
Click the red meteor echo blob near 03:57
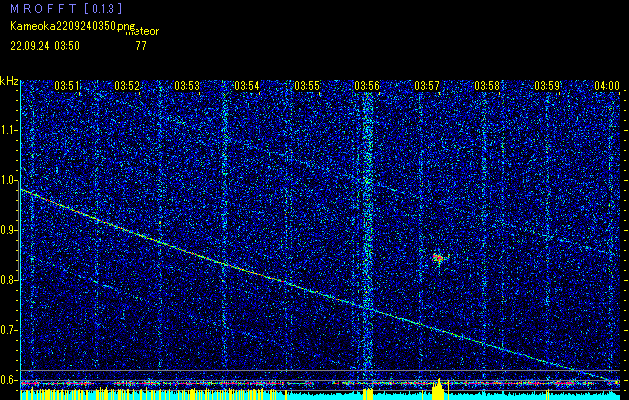(x=438, y=258)
